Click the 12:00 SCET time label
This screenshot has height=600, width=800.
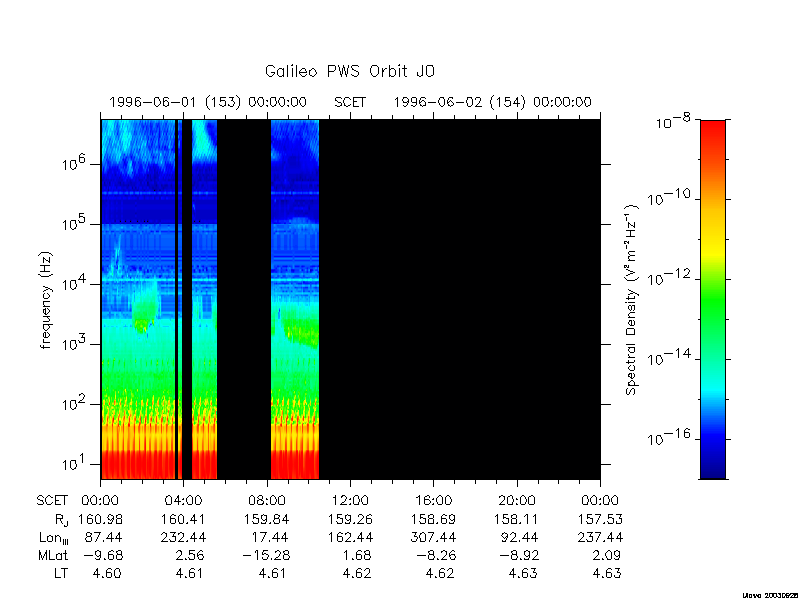click(351, 501)
